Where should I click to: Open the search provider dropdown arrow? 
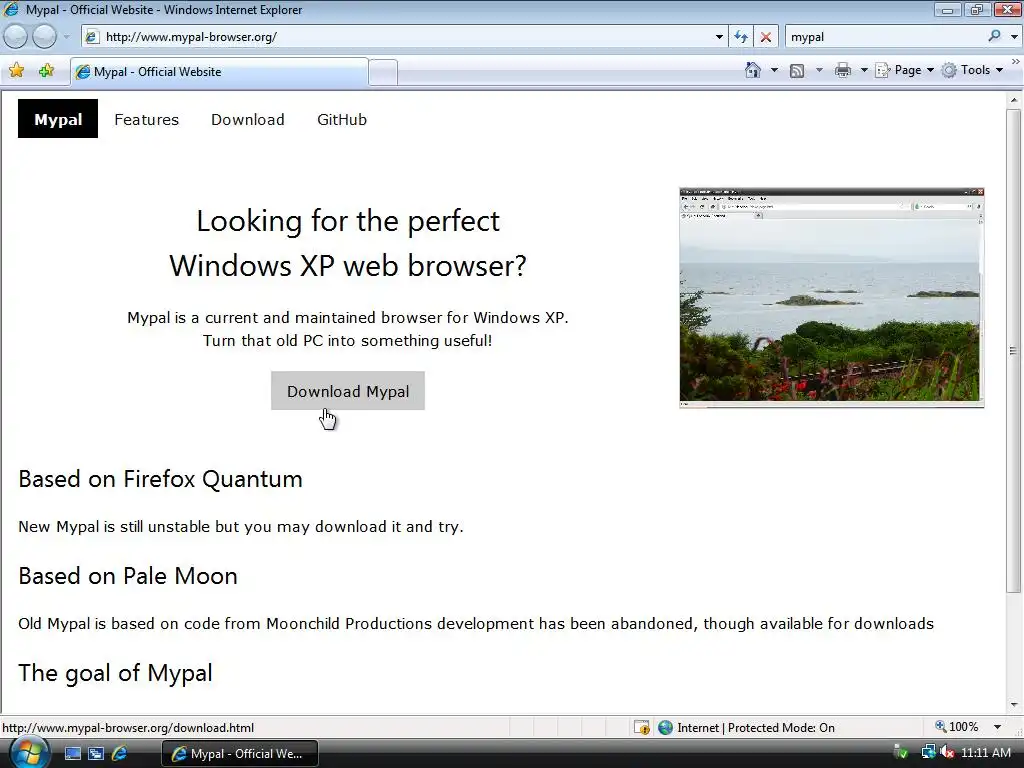point(1014,37)
